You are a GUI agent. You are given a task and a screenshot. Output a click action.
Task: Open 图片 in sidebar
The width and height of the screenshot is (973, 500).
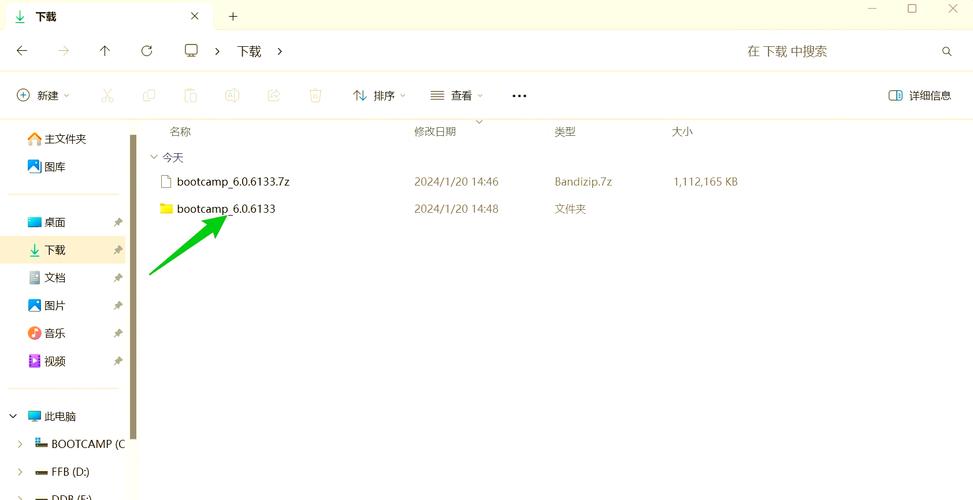(x=47, y=306)
